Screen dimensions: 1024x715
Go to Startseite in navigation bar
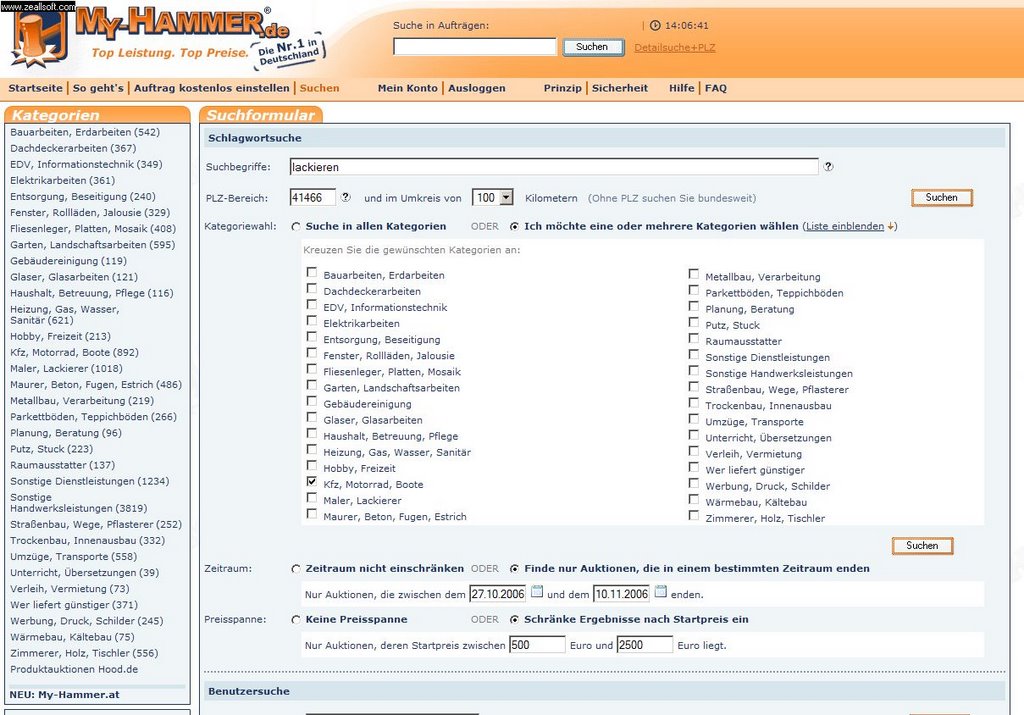[35, 88]
